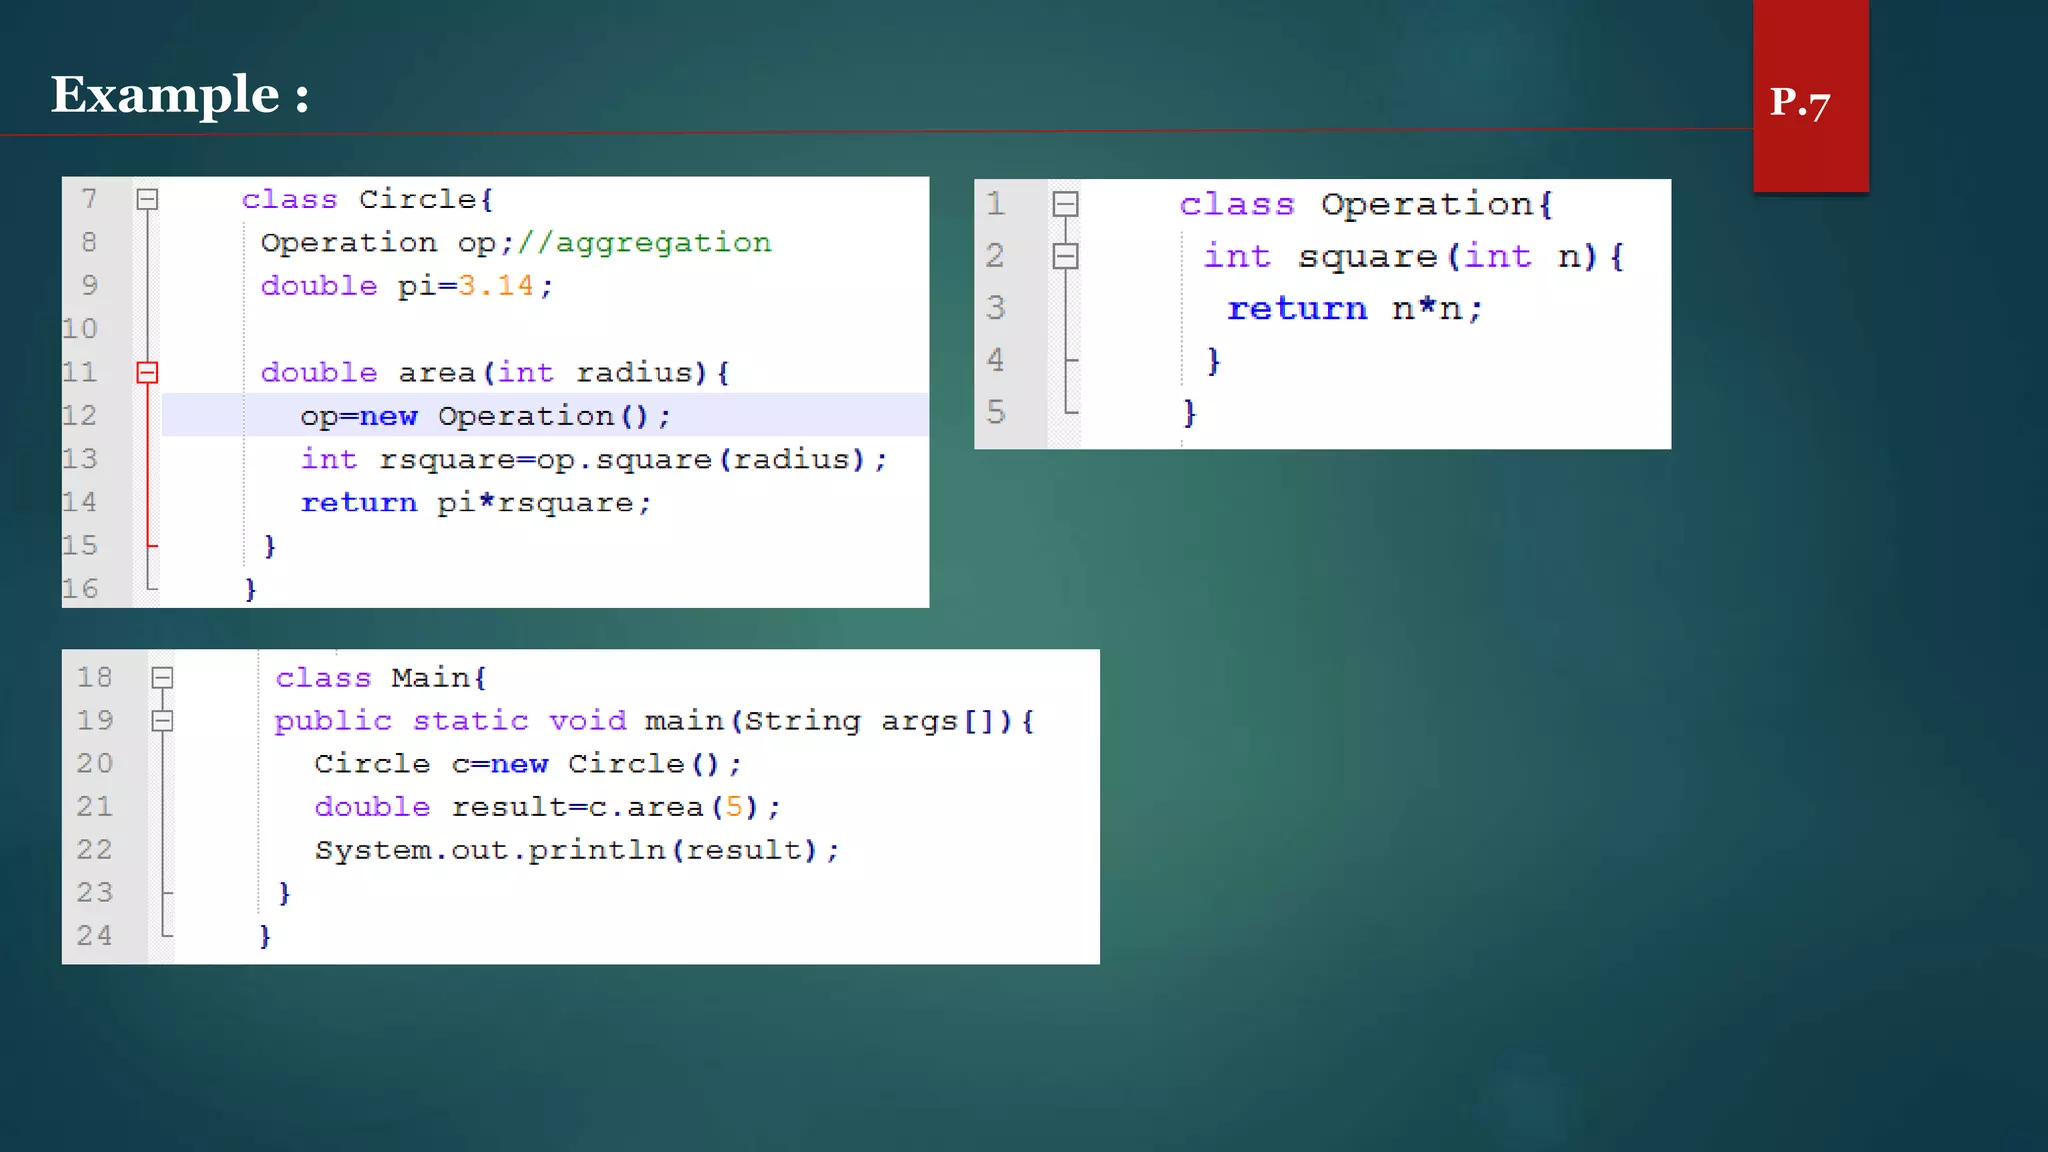2048x1152 pixels.
Task: Click the red P.7 page badge
Action: (1809, 100)
